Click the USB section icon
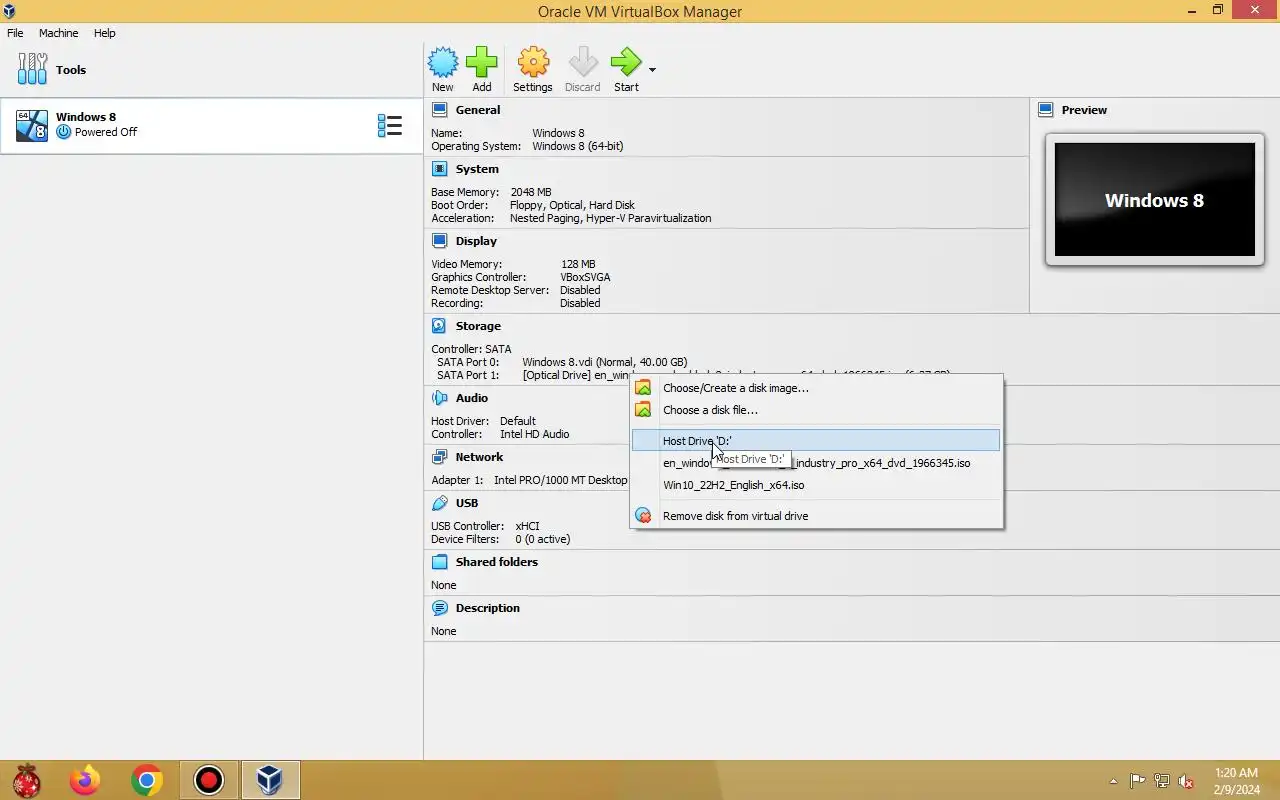This screenshot has height=800, width=1280. (x=439, y=503)
